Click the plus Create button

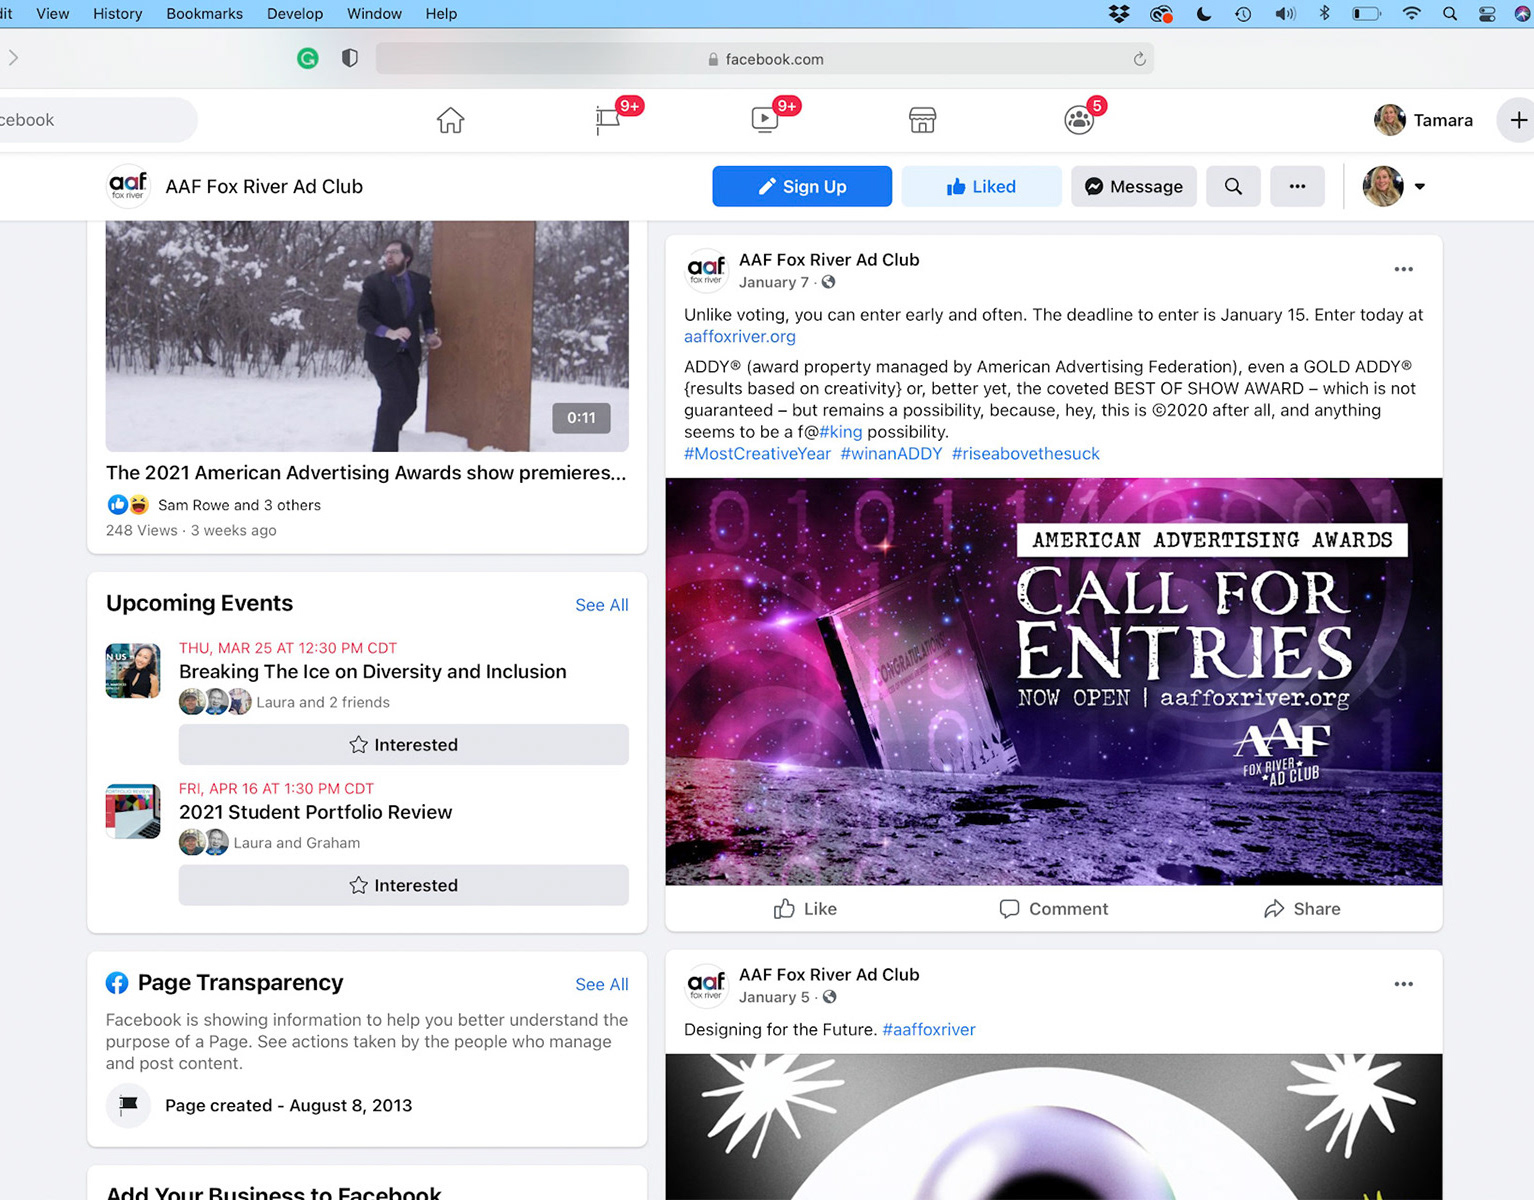[x=1518, y=120]
